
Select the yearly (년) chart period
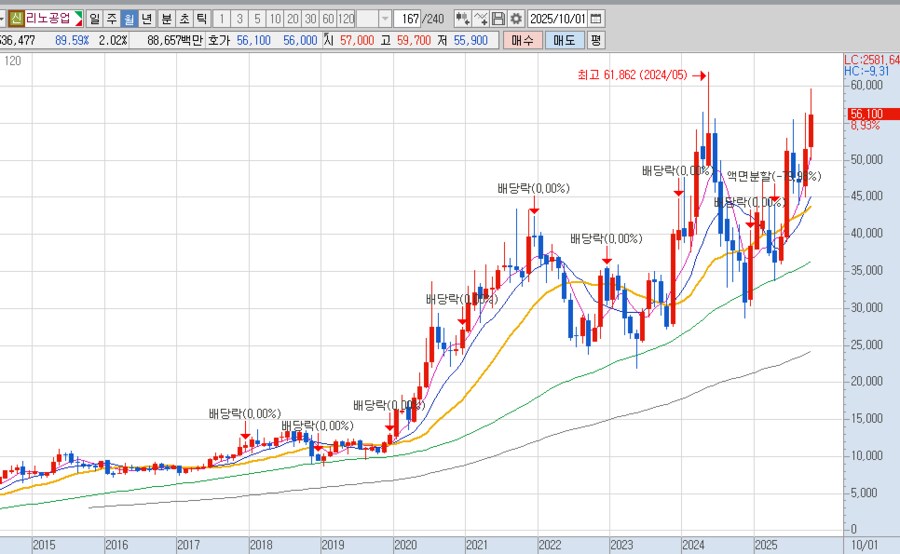click(x=146, y=19)
